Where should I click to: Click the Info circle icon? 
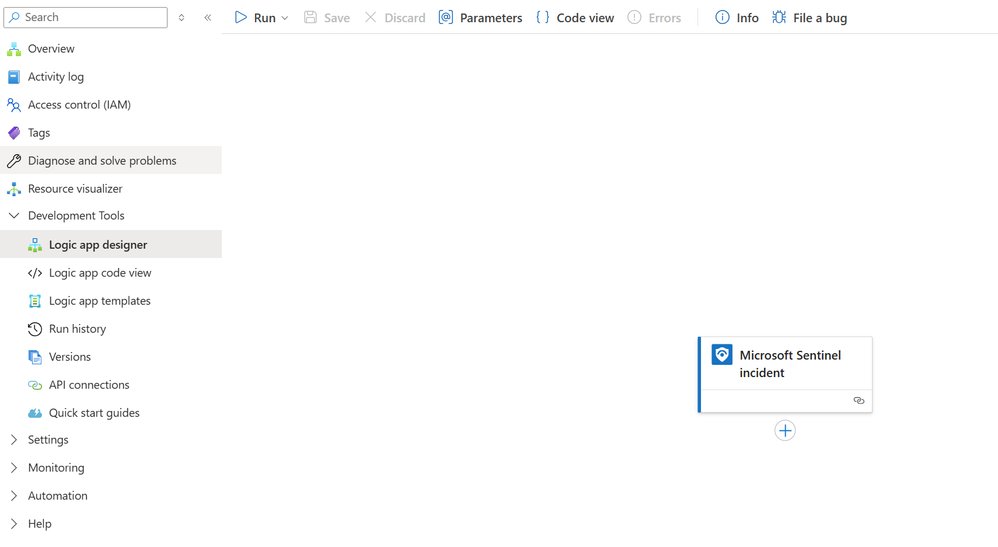pos(722,17)
